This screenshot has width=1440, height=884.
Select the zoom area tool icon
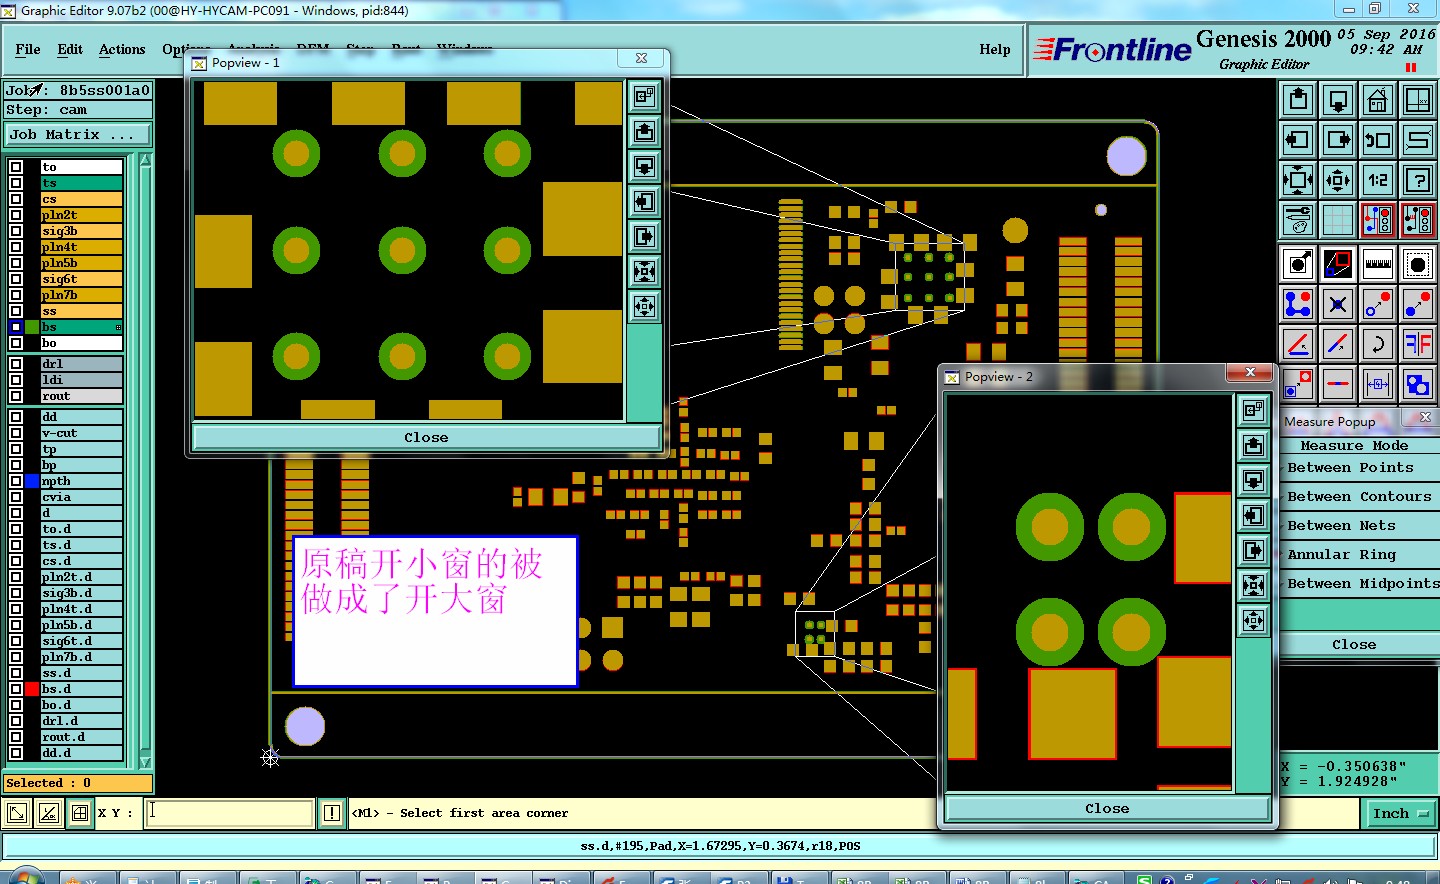tap(1338, 264)
